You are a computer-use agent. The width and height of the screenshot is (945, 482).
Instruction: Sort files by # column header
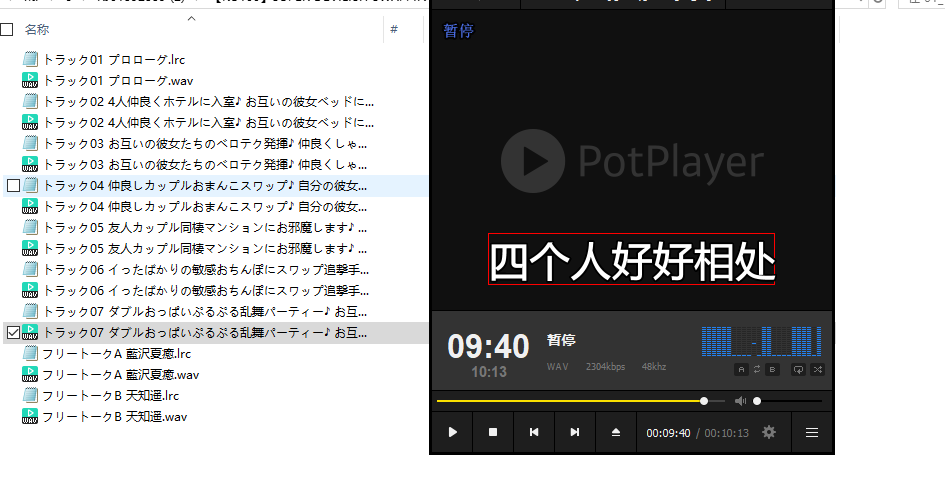pos(394,29)
